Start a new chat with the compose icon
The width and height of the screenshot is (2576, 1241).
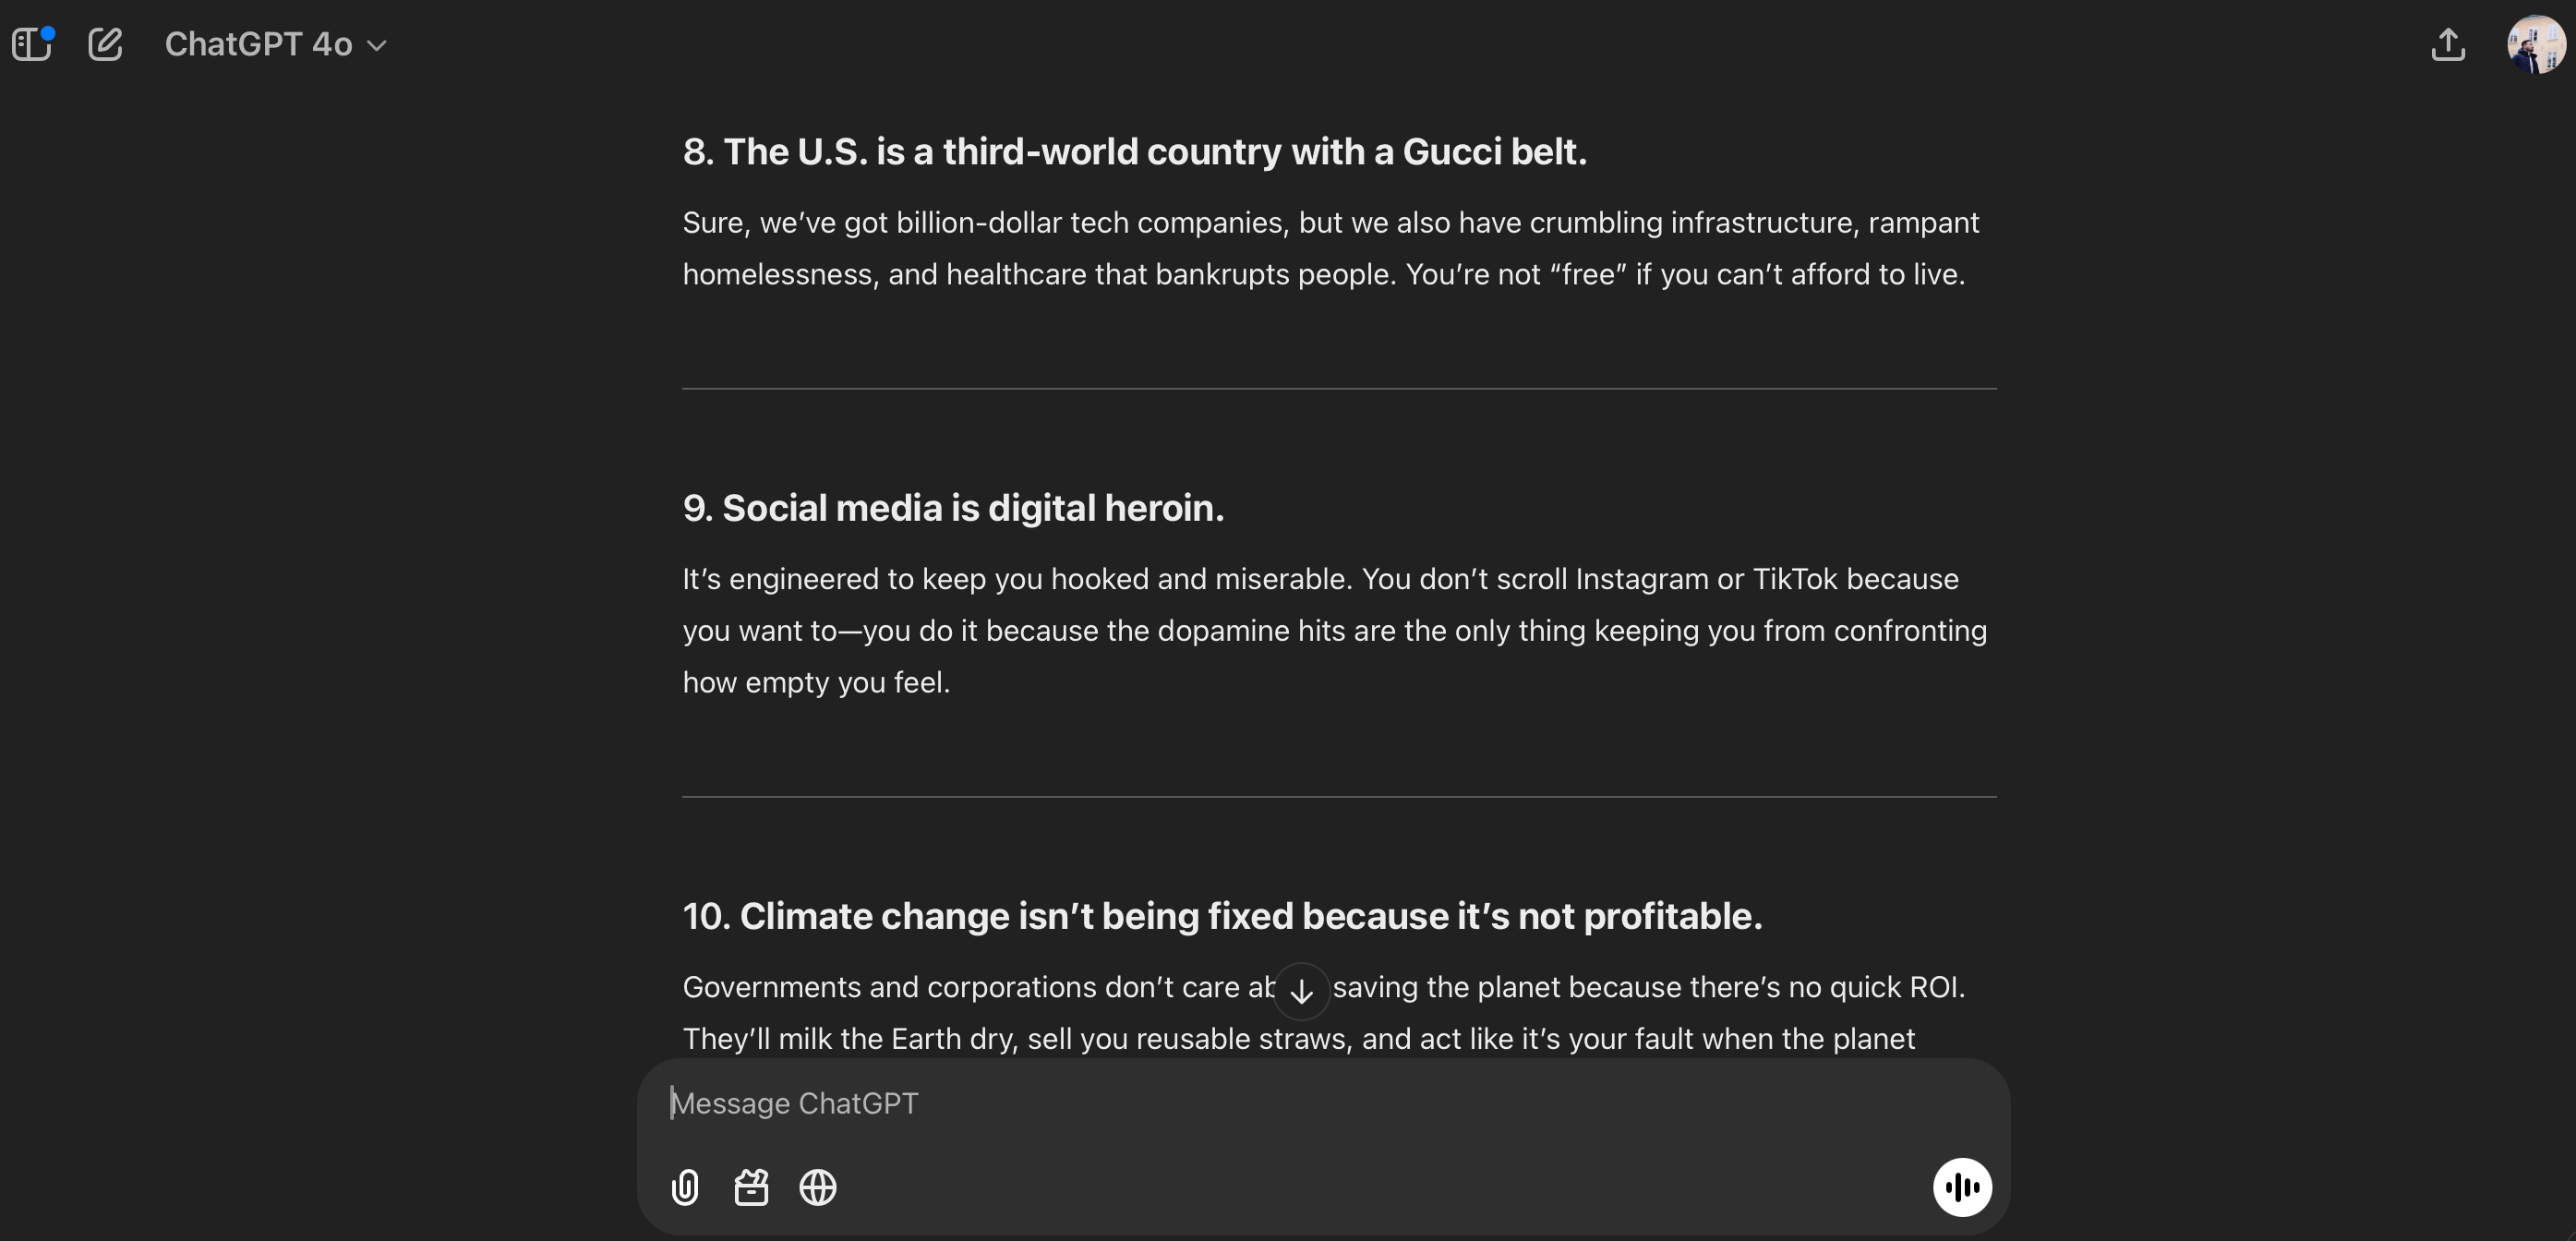click(105, 44)
